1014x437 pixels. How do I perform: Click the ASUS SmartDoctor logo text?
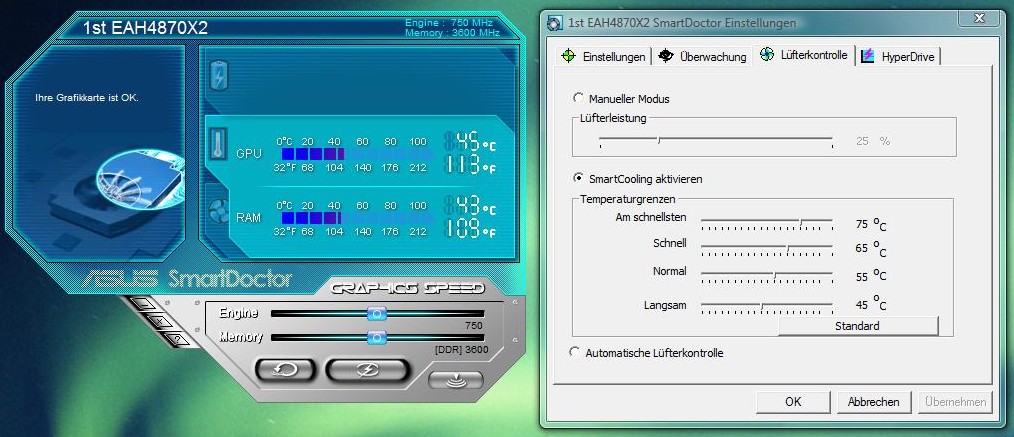tap(188, 278)
